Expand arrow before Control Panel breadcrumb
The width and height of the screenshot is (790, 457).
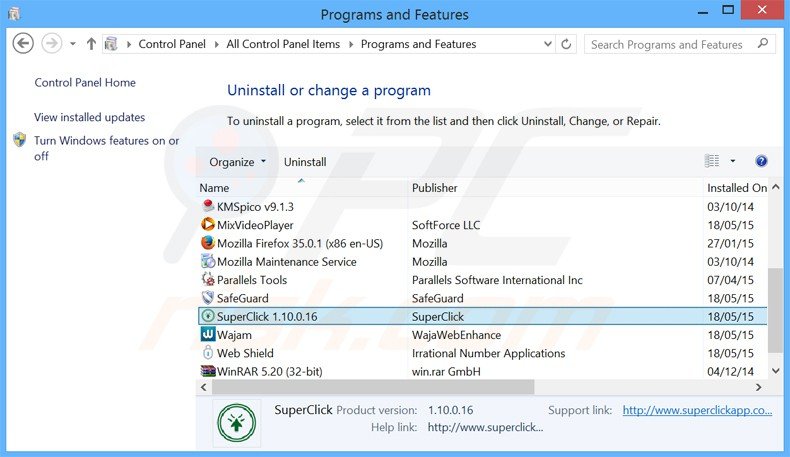click(128, 44)
